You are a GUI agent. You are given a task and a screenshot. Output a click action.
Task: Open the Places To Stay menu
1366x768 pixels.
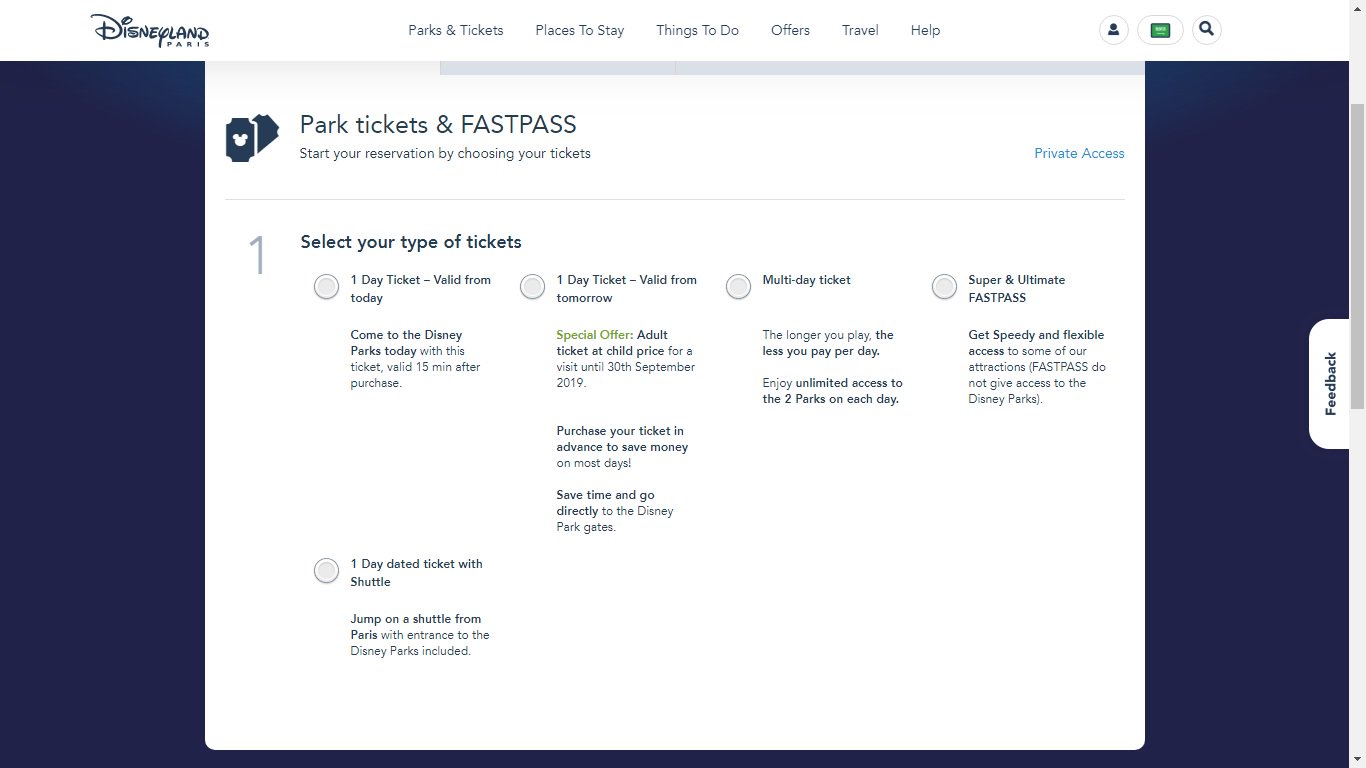(x=580, y=30)
